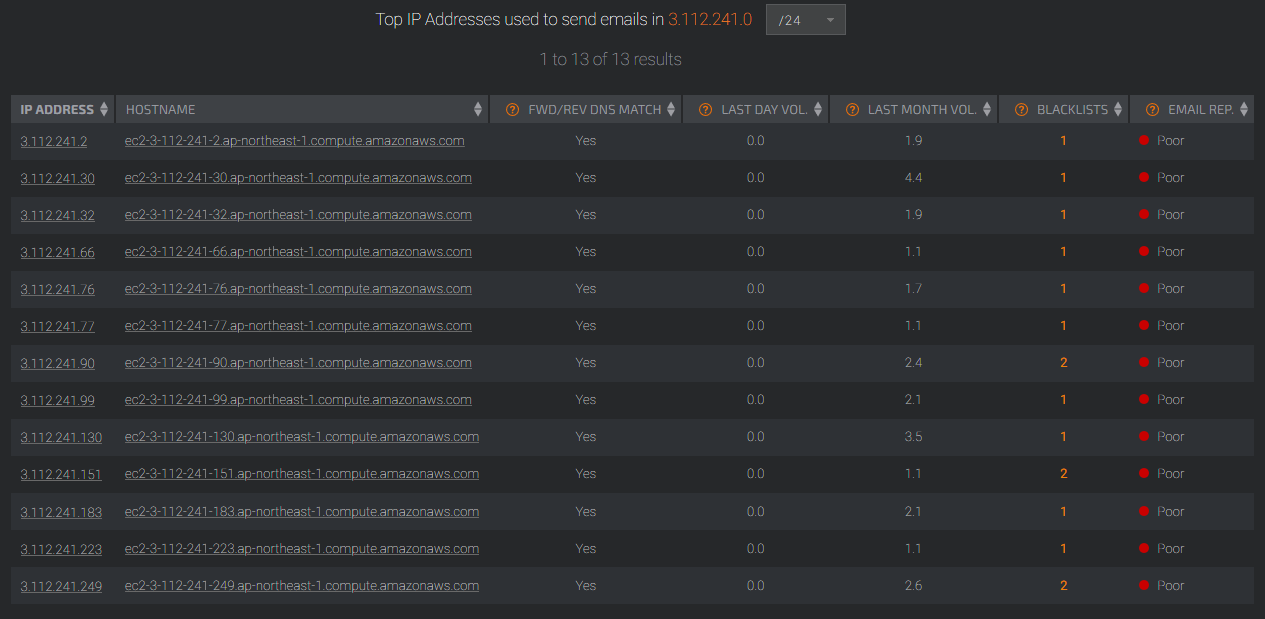This screenshot has height=619, width=1265.
Task: Click the EMAIL REP. help icon
Action: click(x=1152, y=110)
